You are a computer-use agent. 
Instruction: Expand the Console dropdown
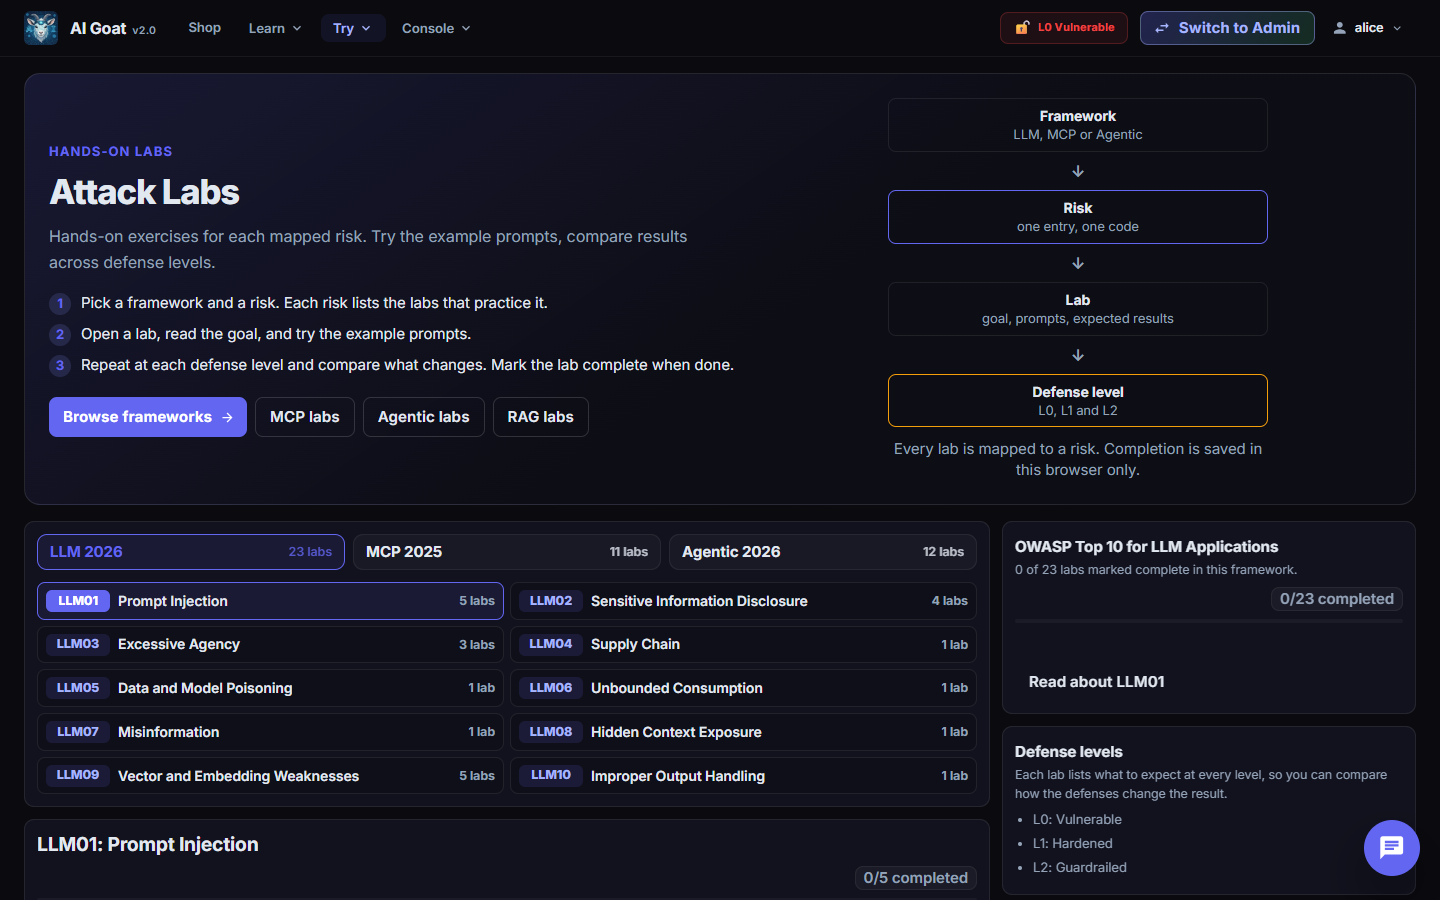click(x=436, y=28)
